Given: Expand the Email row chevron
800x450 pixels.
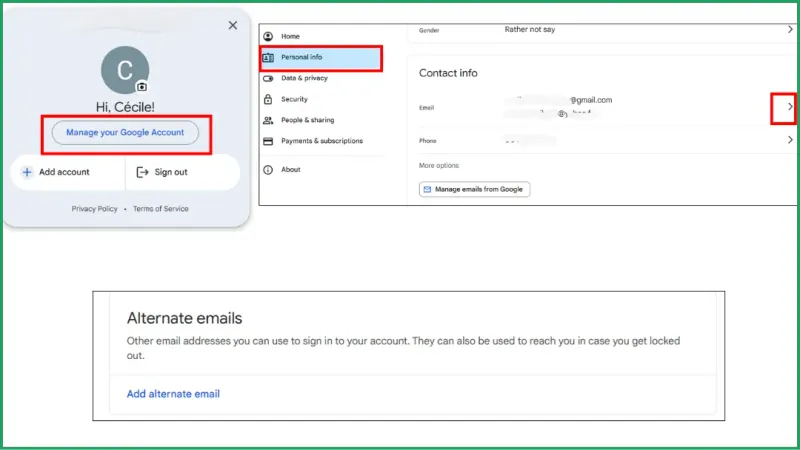Looking at the screenshot, I should coord(790,107).
